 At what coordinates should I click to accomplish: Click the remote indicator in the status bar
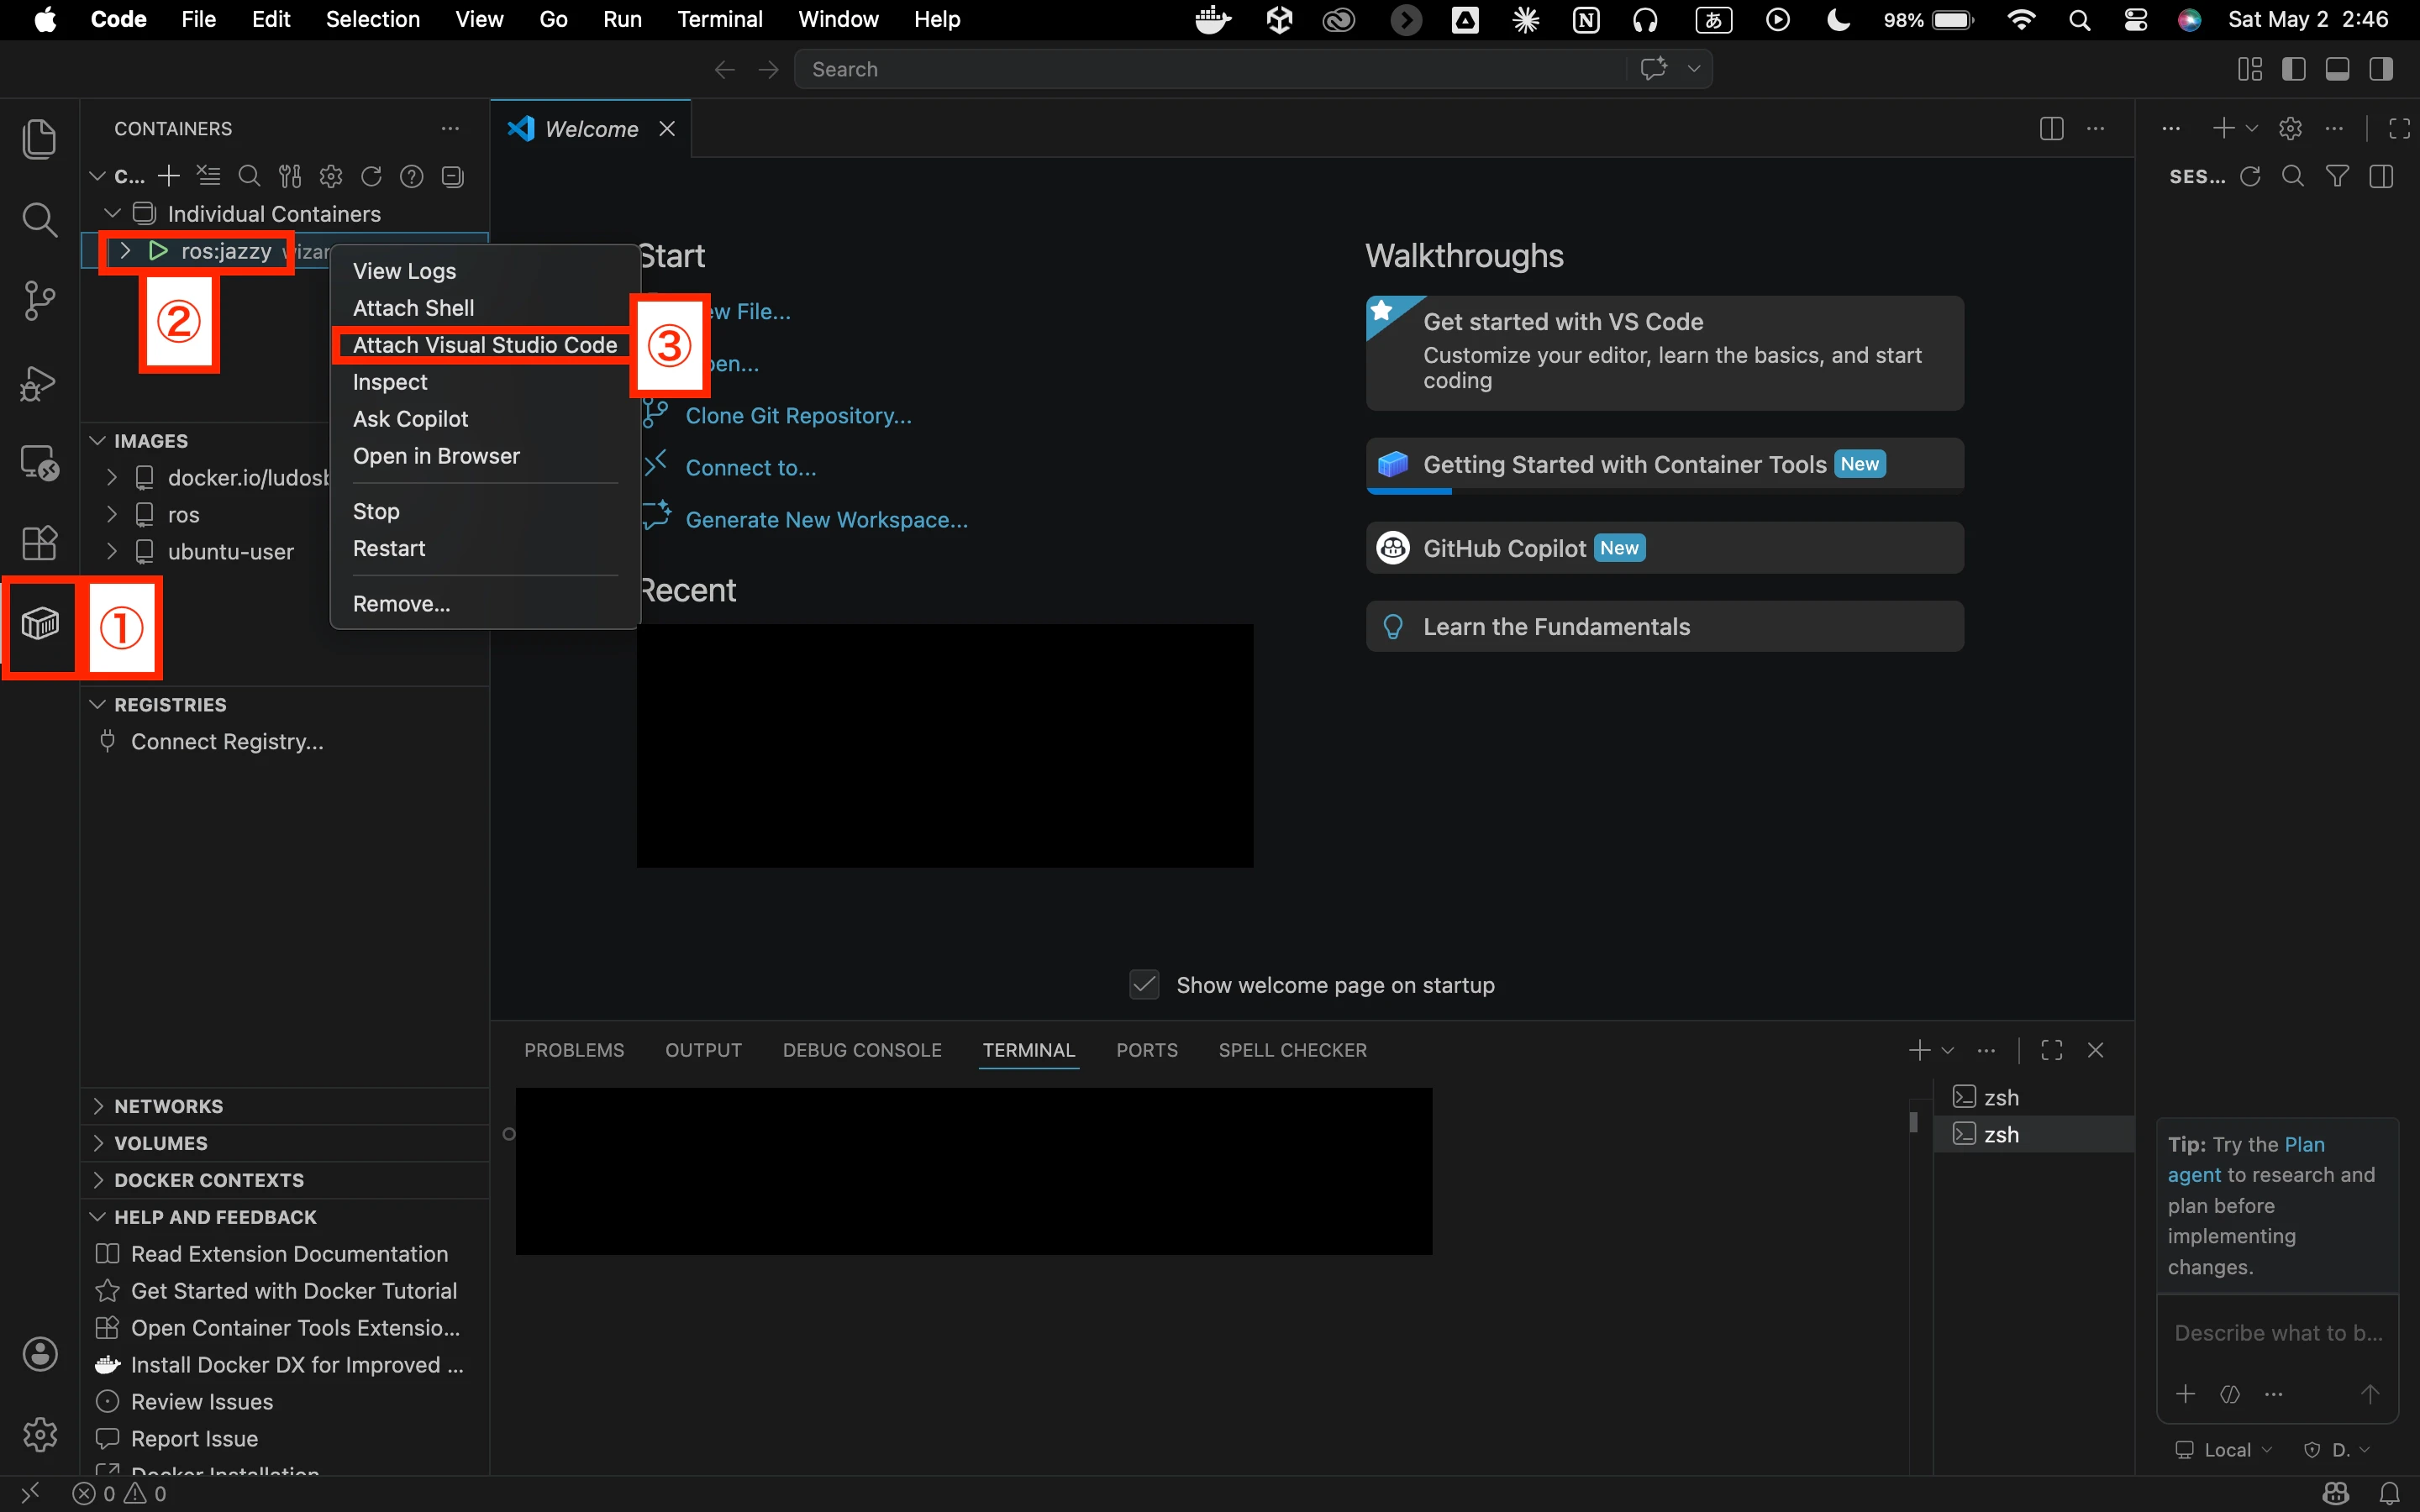(30, 1493)
